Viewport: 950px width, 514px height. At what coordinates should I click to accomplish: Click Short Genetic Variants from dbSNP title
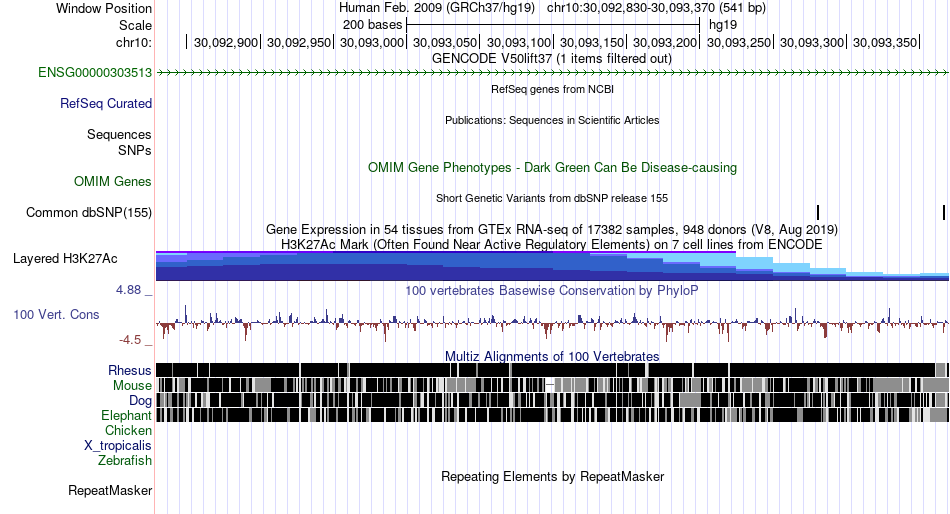tap(552, 198)
